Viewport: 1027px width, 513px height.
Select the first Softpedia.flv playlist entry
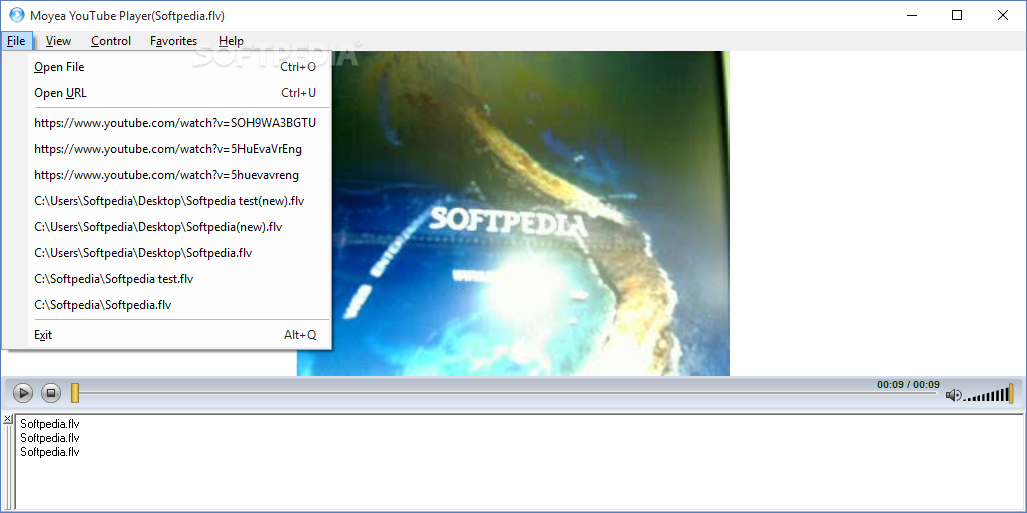tap(50, 424)
